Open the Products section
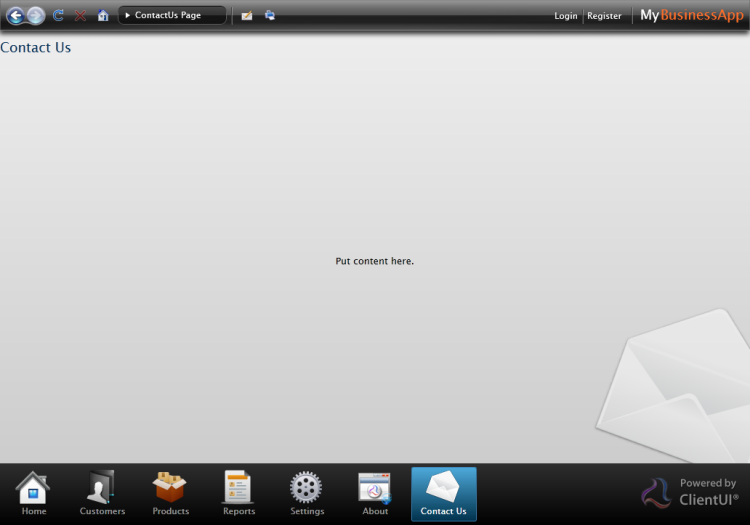750x525 pixels. click(170, 493)
